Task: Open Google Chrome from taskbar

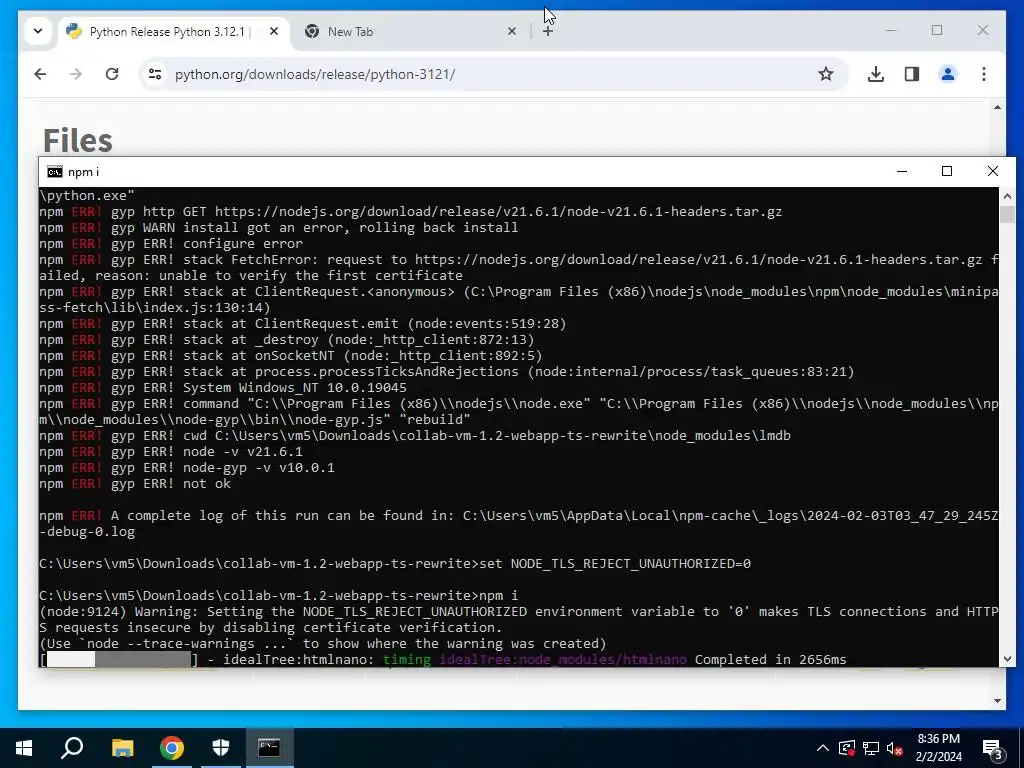Action: point(172,748)
